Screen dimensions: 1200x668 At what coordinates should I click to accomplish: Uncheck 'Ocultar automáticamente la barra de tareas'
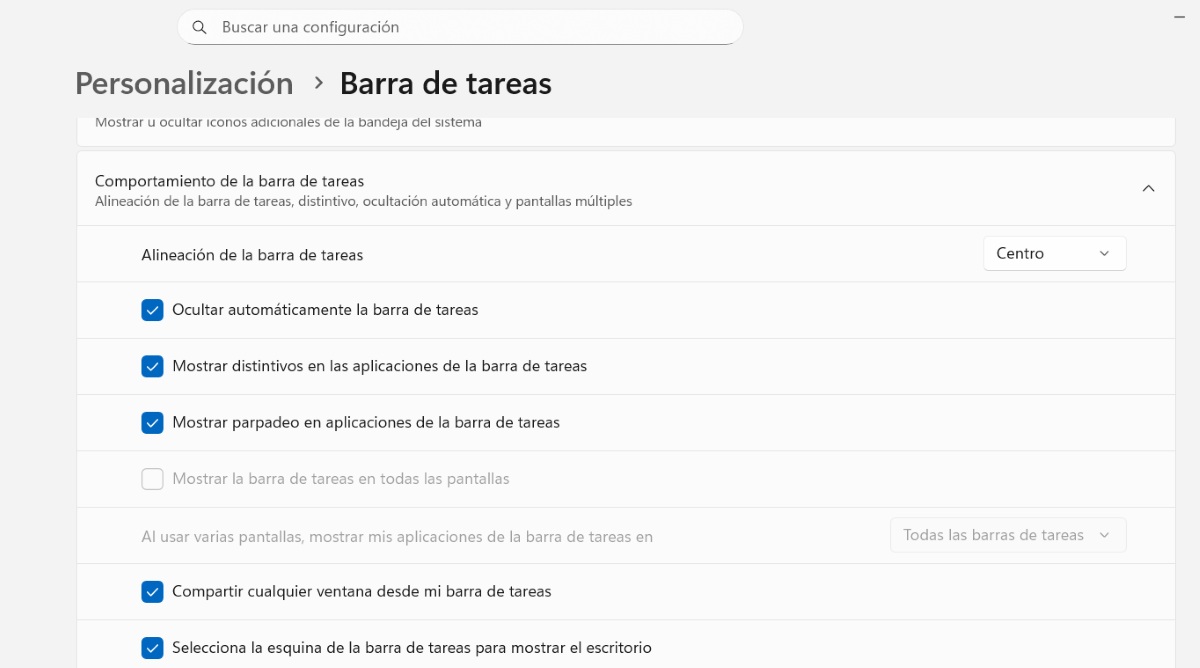(x=152, y=310)
